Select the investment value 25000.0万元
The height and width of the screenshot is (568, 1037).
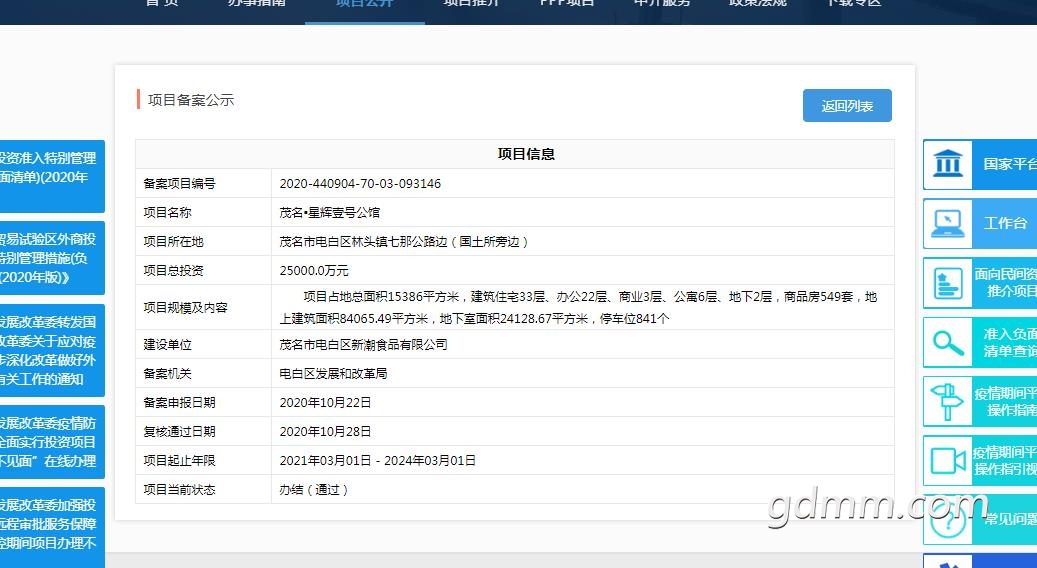tap(314, 271)
